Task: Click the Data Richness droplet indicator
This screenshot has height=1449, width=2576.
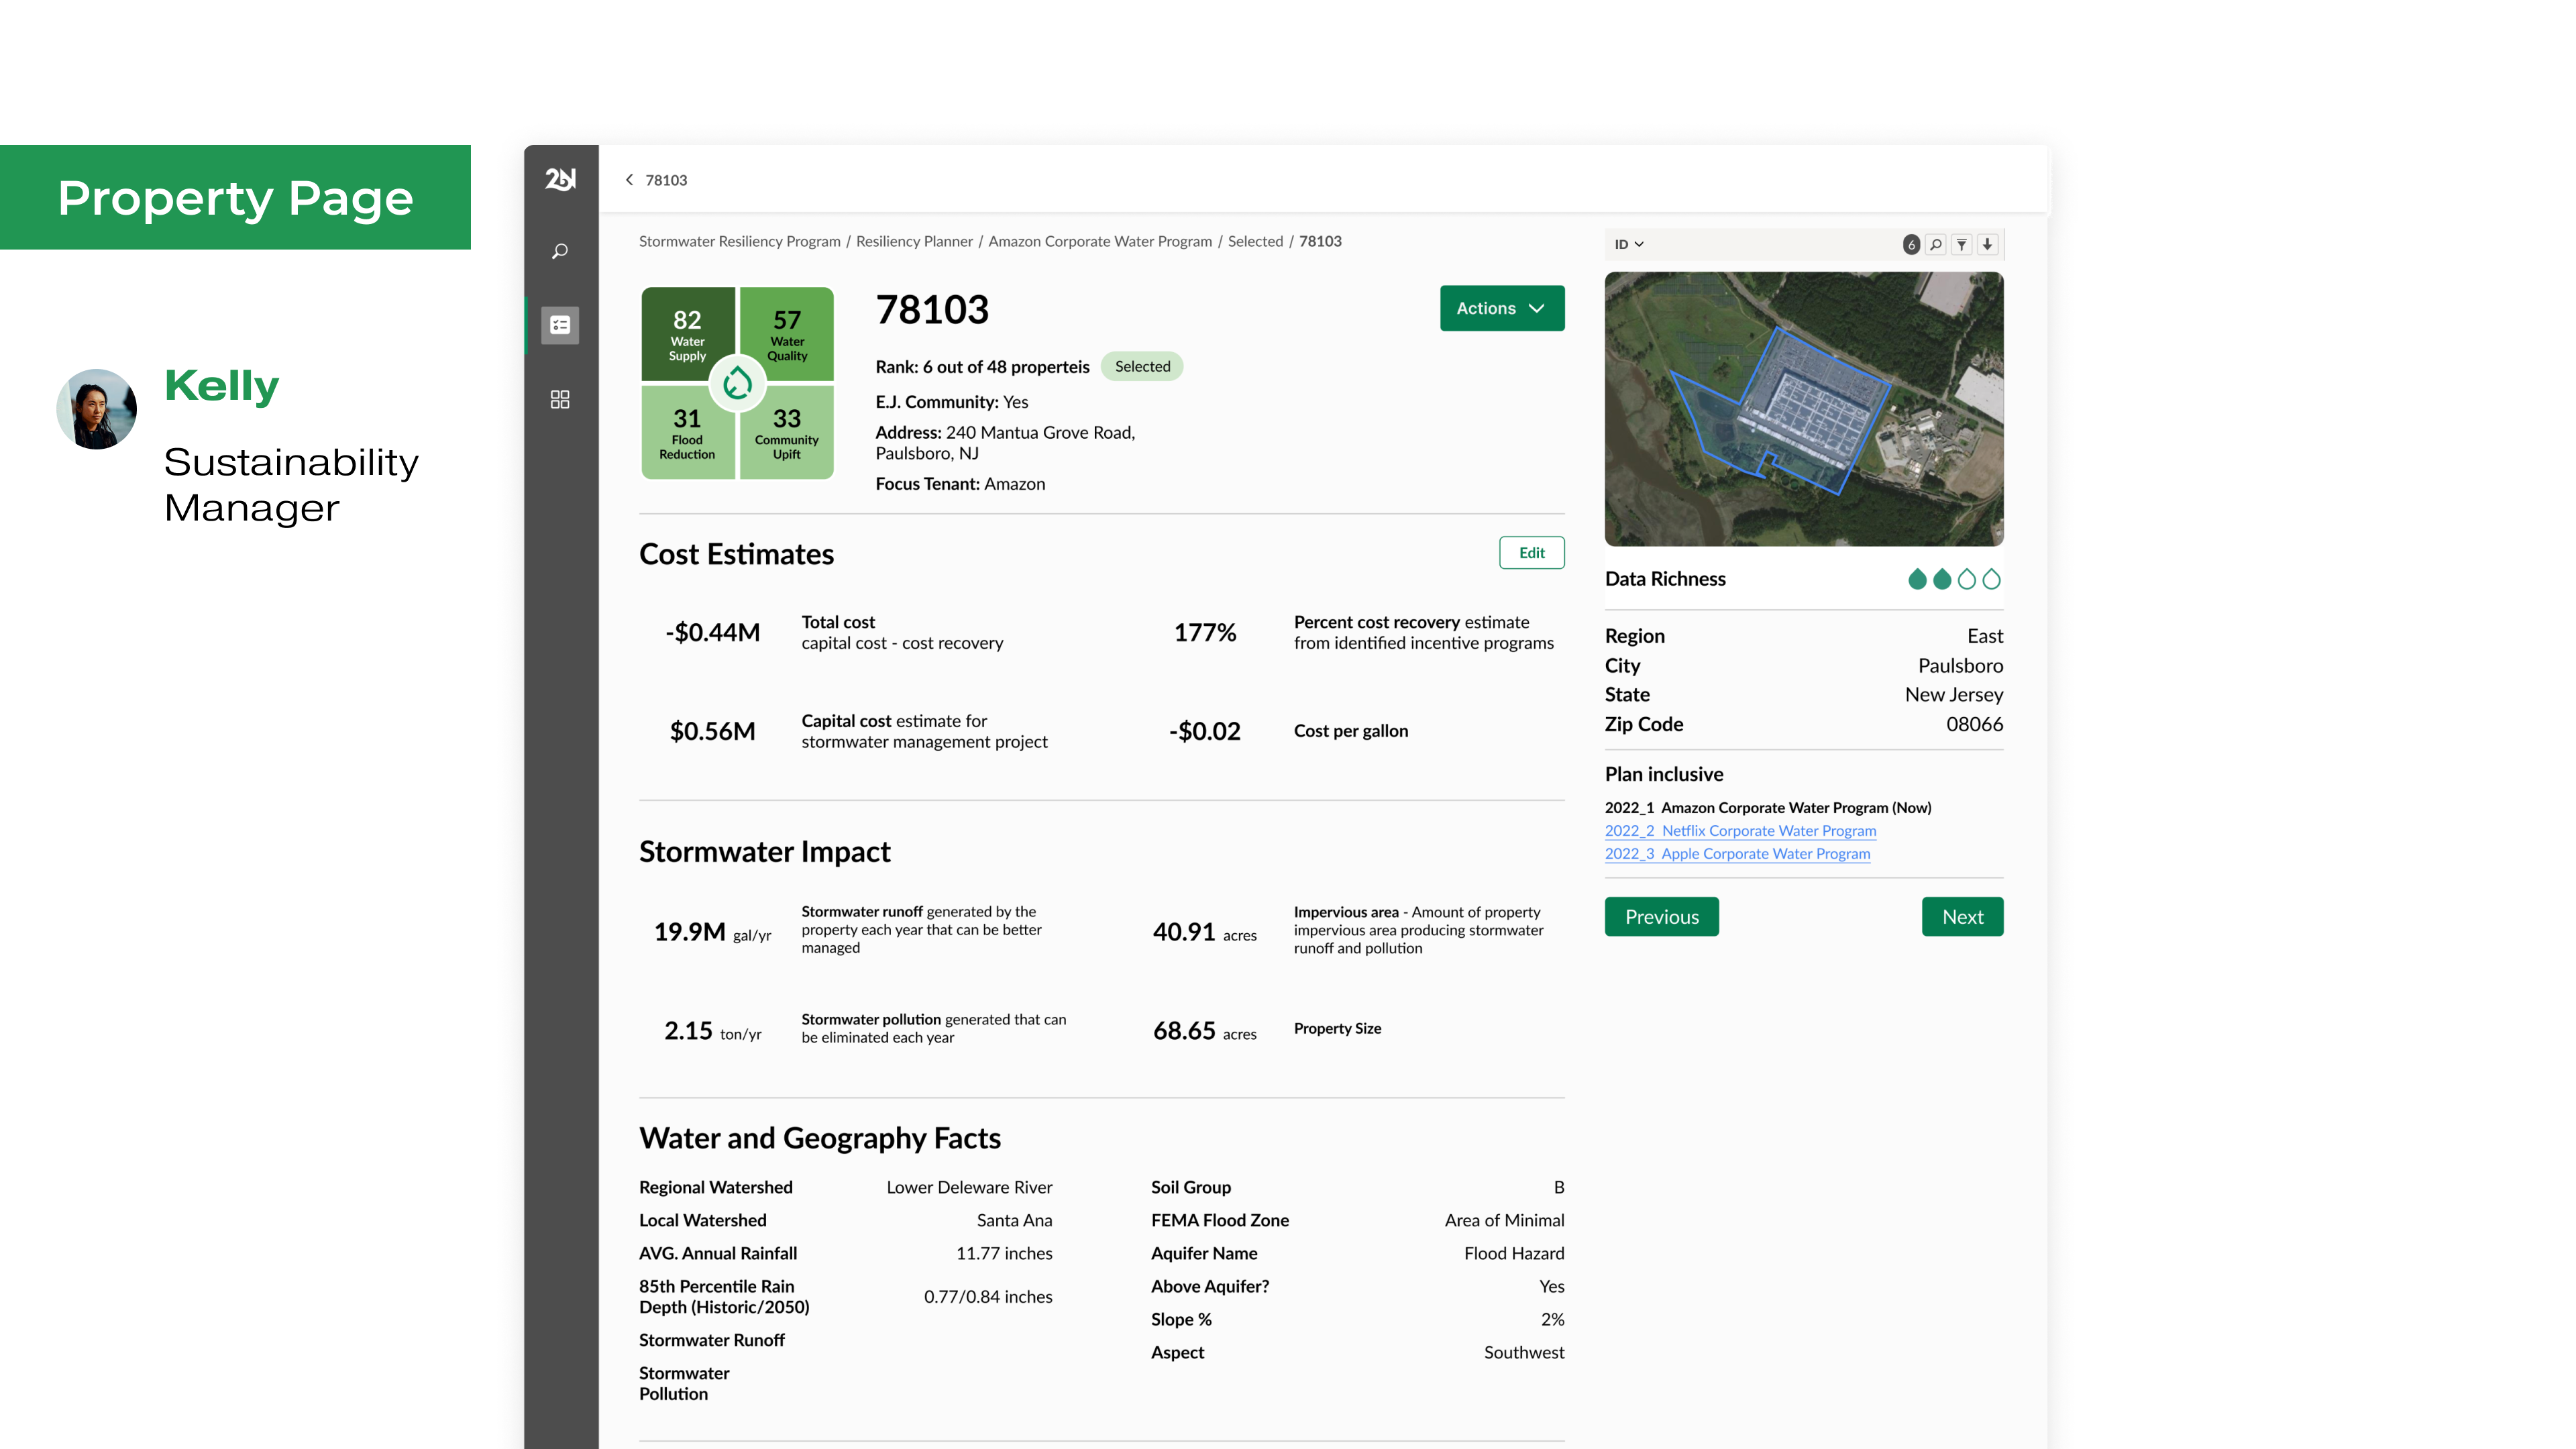Action: click(x=1953, y=579)
